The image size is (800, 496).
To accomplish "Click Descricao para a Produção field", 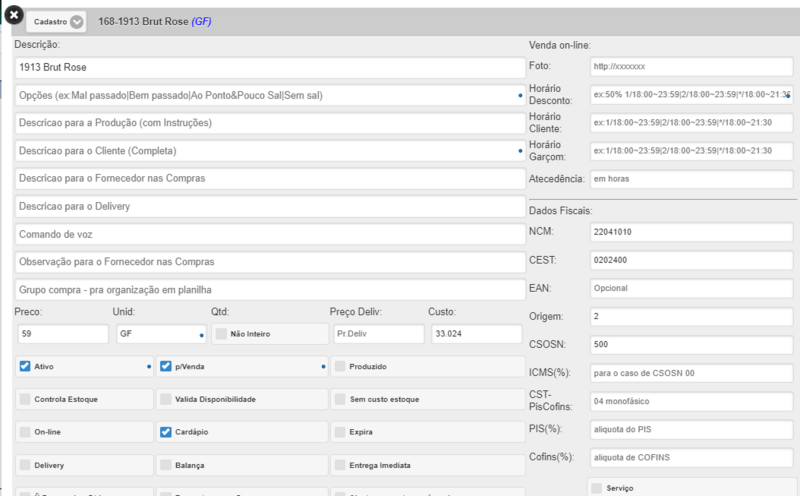I will click(270, 123).
